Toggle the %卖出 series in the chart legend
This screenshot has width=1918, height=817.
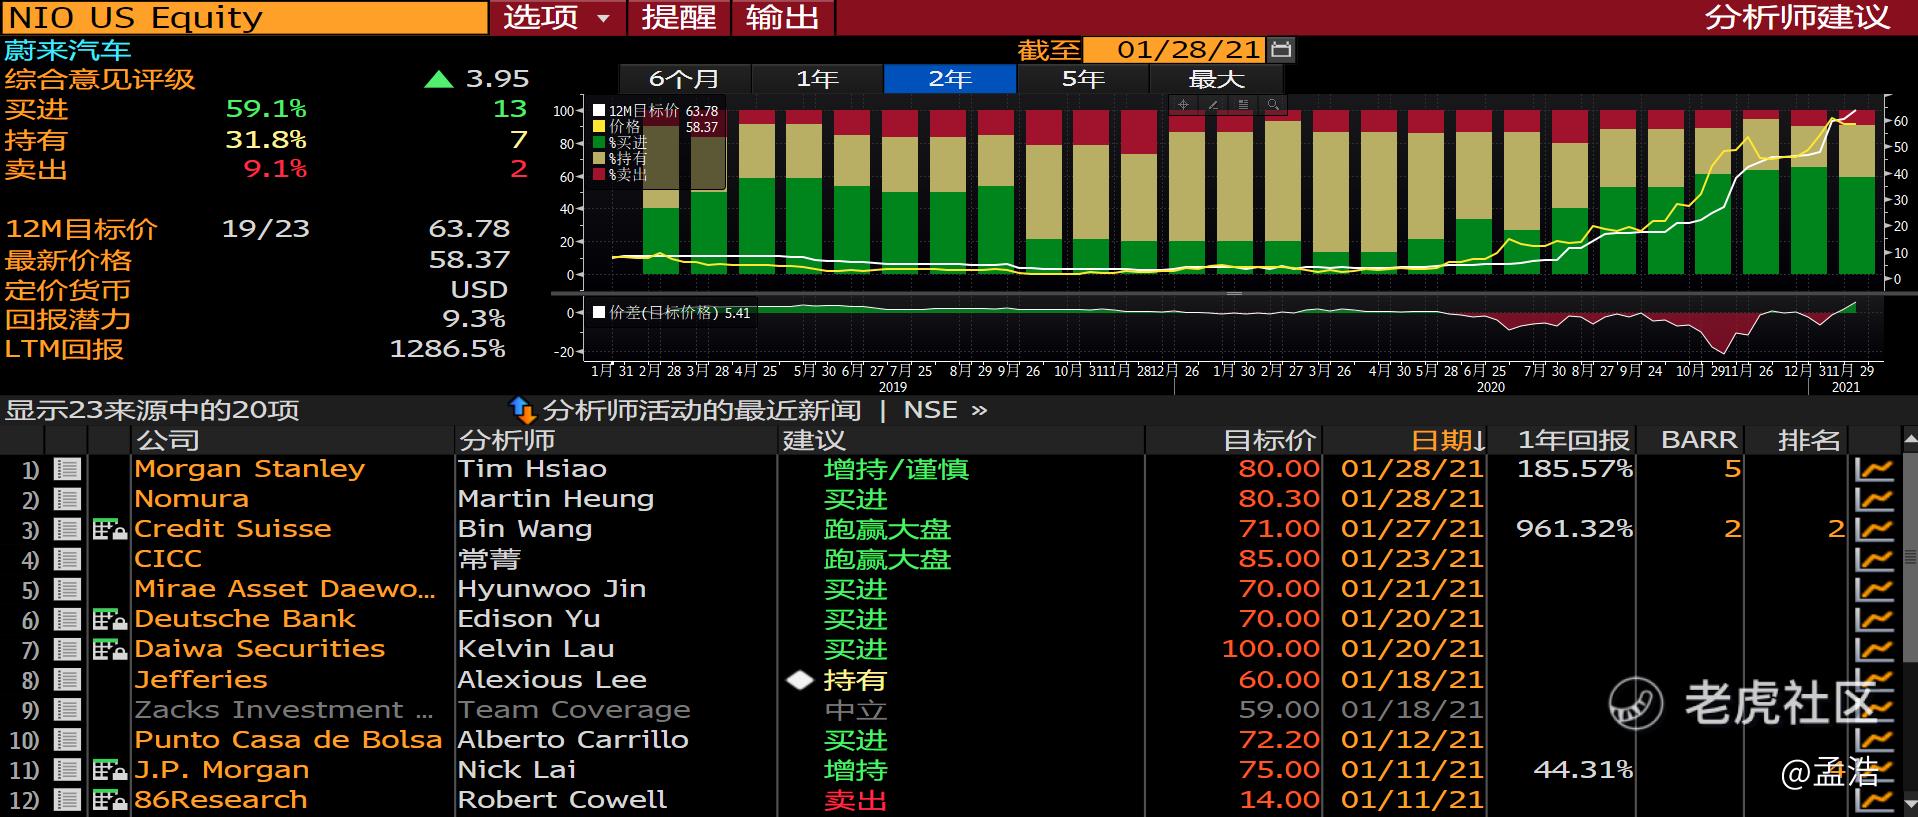tap(599, 175)
